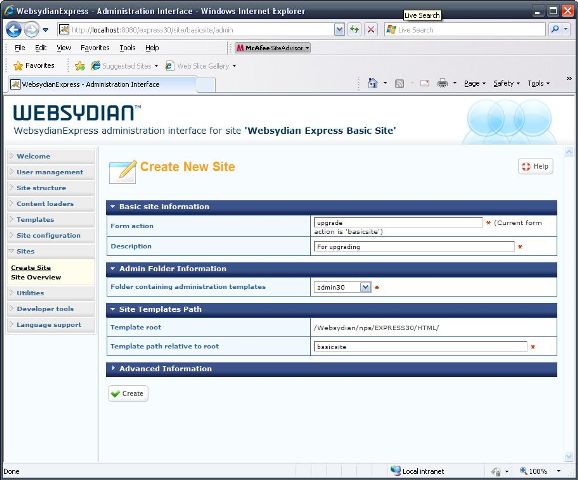The width and height of the screenshot is (578, 480).
Task: Click the RSS feeds icon
Action: [399, 84]
